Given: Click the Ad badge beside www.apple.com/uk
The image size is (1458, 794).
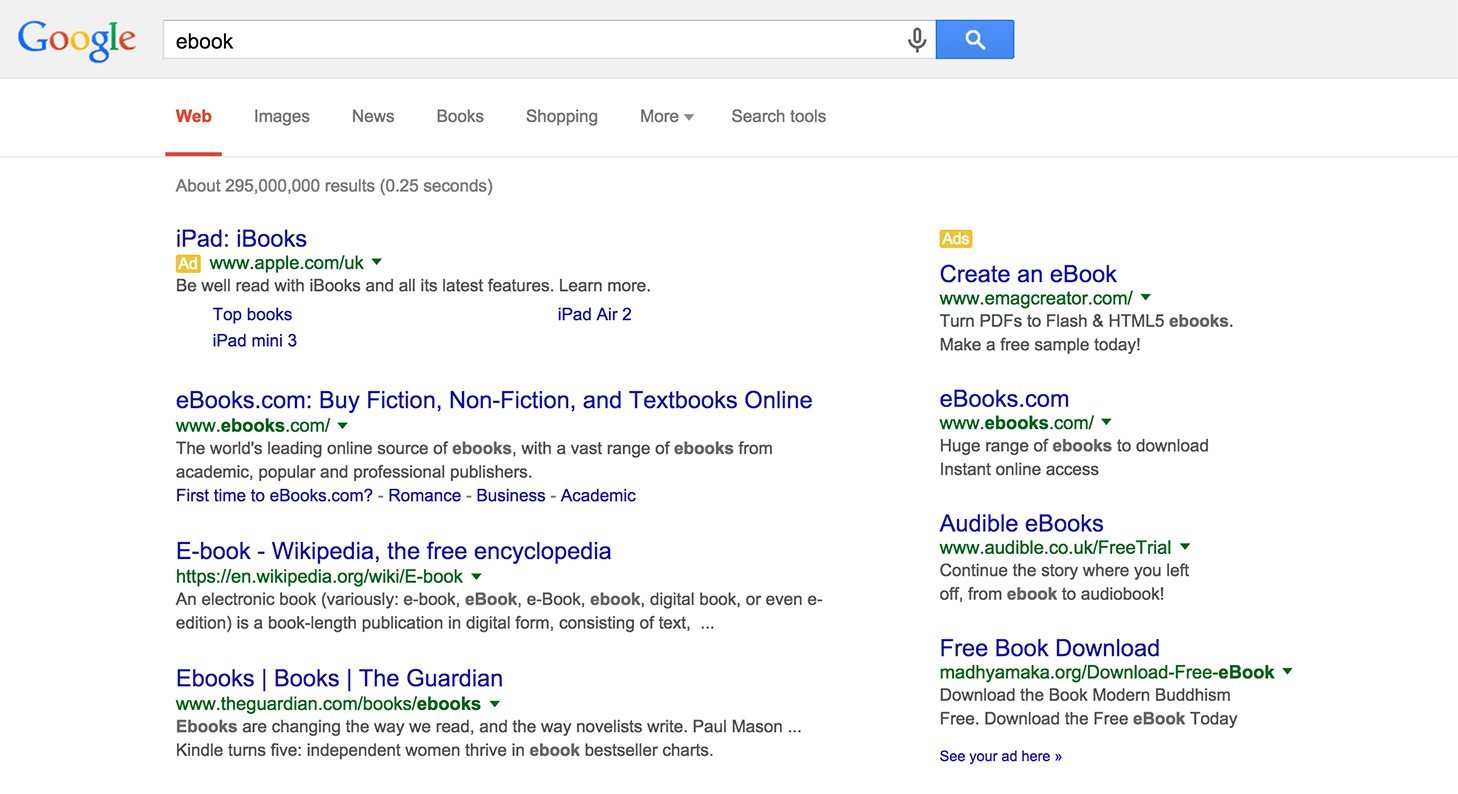Looking at the screenshot, I should [188, 264].
